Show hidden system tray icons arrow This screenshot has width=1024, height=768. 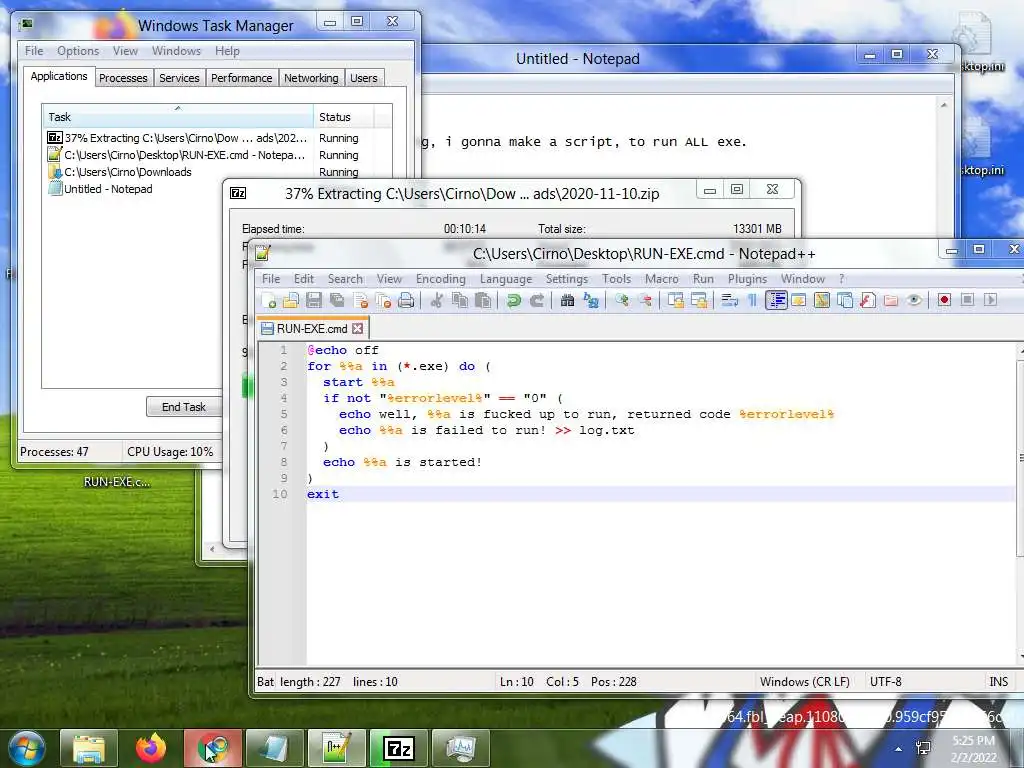[x=899, y=749]
